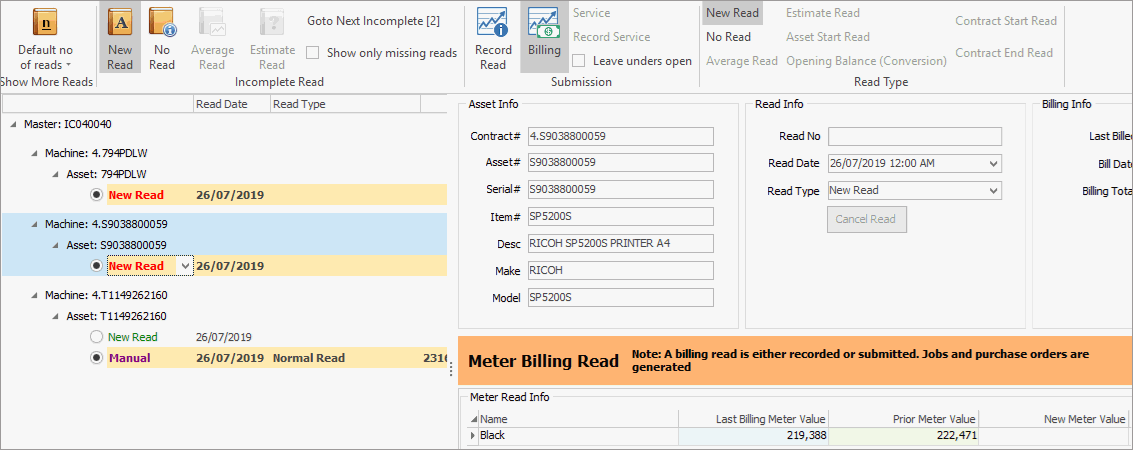Screen dimensions: 1133x450
Task: Expand the Black meter row arrow
Action: [x=474, y=436]
